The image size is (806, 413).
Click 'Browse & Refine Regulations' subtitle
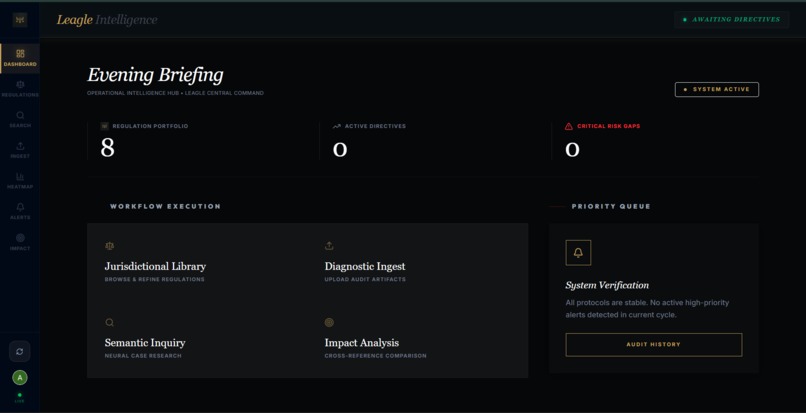[155, 279]
